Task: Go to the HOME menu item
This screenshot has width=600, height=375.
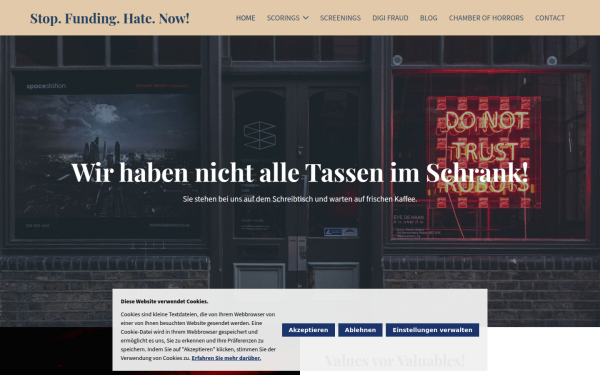Action: pyautogui.click(x=245, y=18)
